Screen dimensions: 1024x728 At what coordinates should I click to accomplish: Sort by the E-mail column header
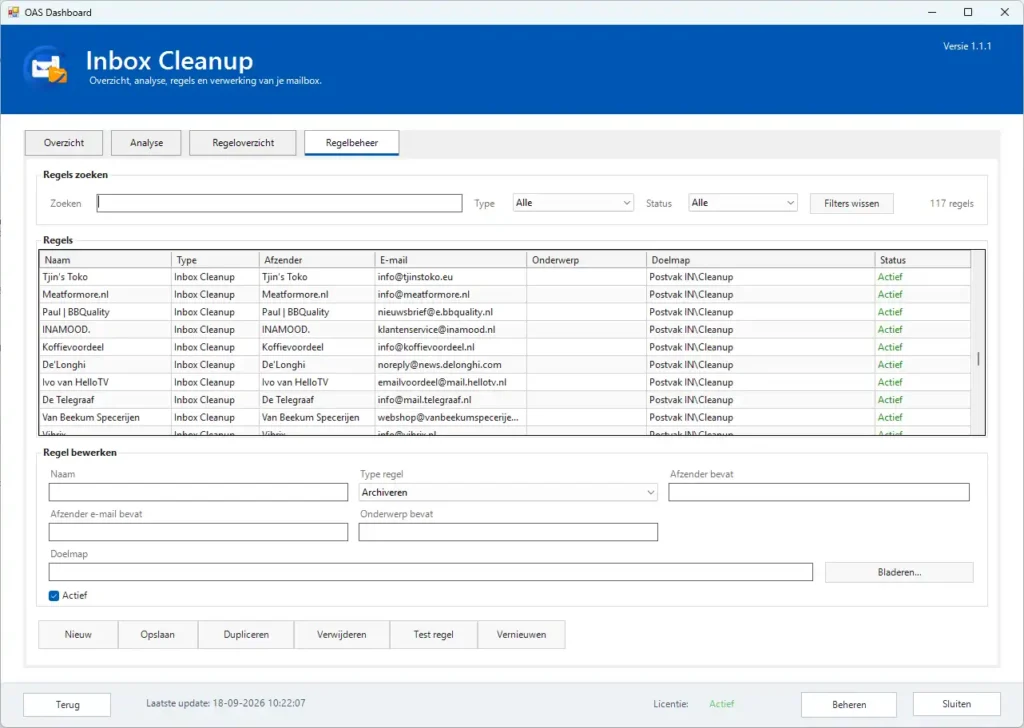[x=451, y=260]
